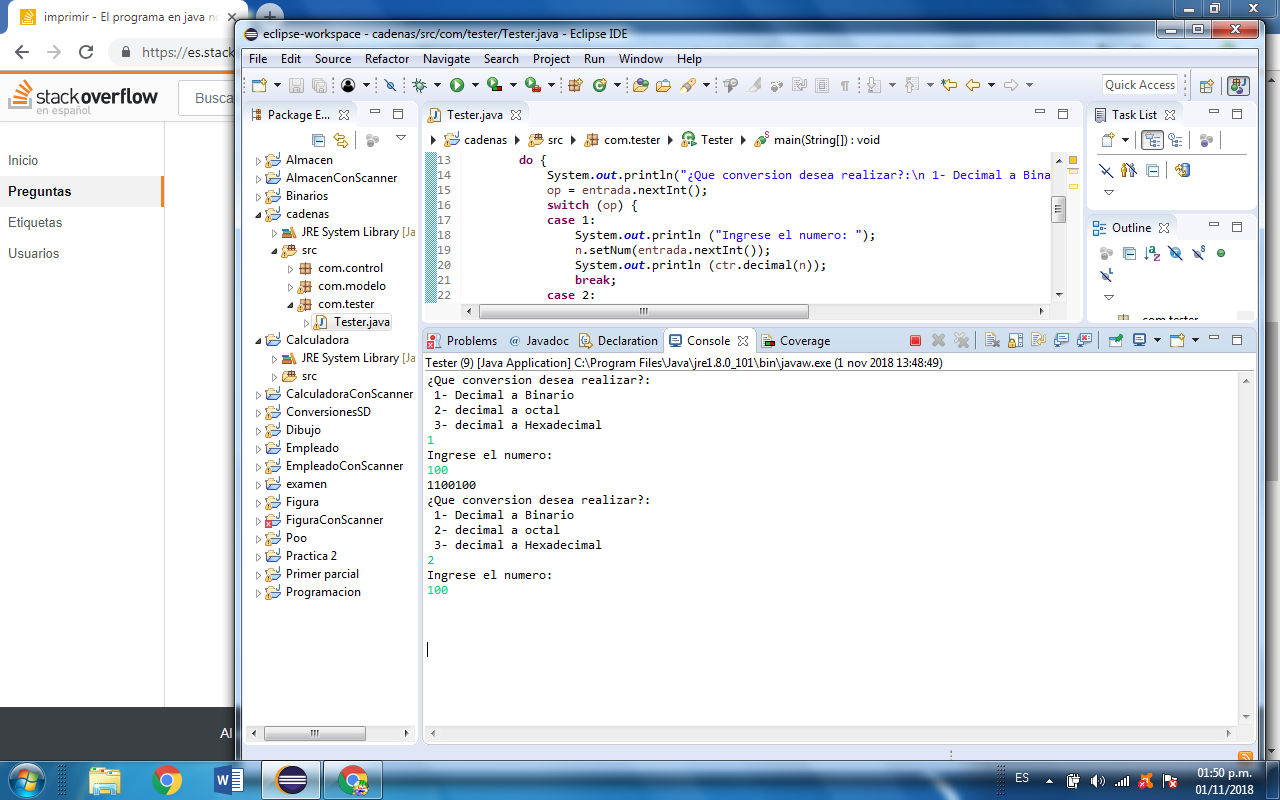Click Usuarios link in Stack Overflow sidebar
This screenshot has width=1280, height=800.
tap(33, 253)
